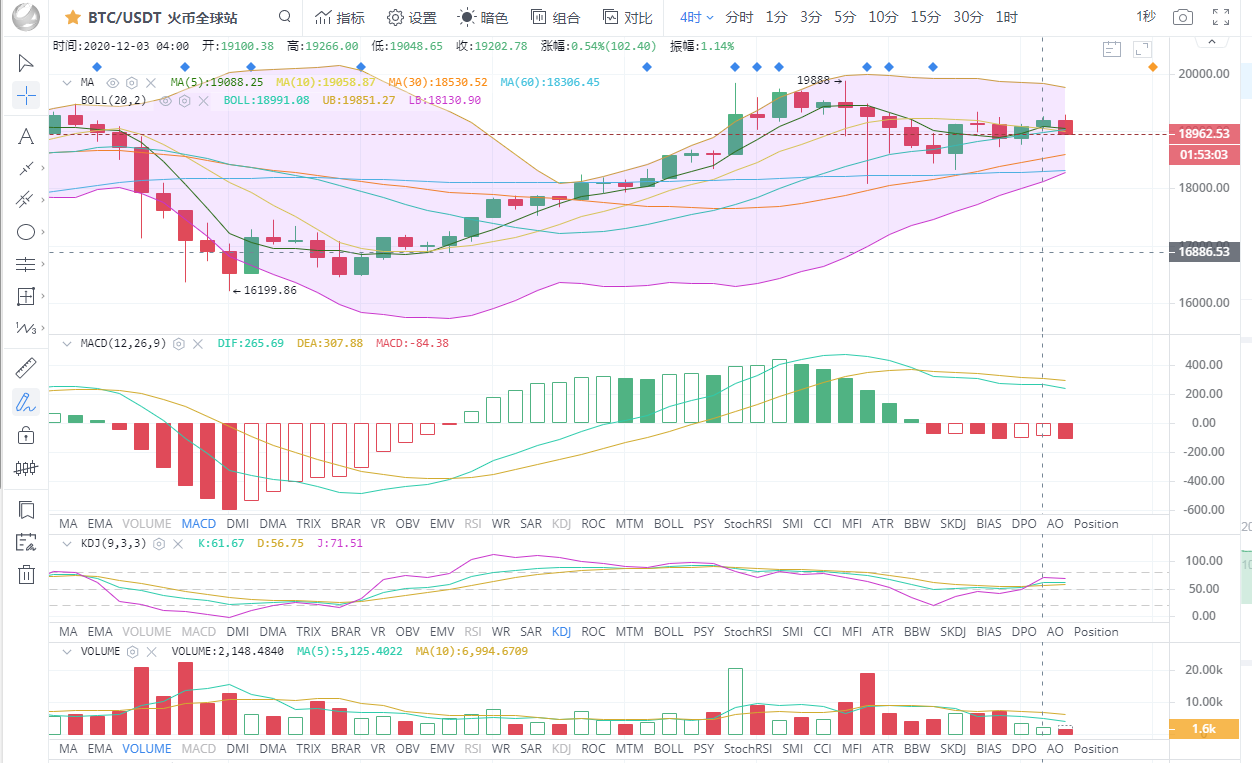Remove the MA indicator with X
Image resolution: width=1252 pixels, height=763 pixels.
click(x=151, y=82)
